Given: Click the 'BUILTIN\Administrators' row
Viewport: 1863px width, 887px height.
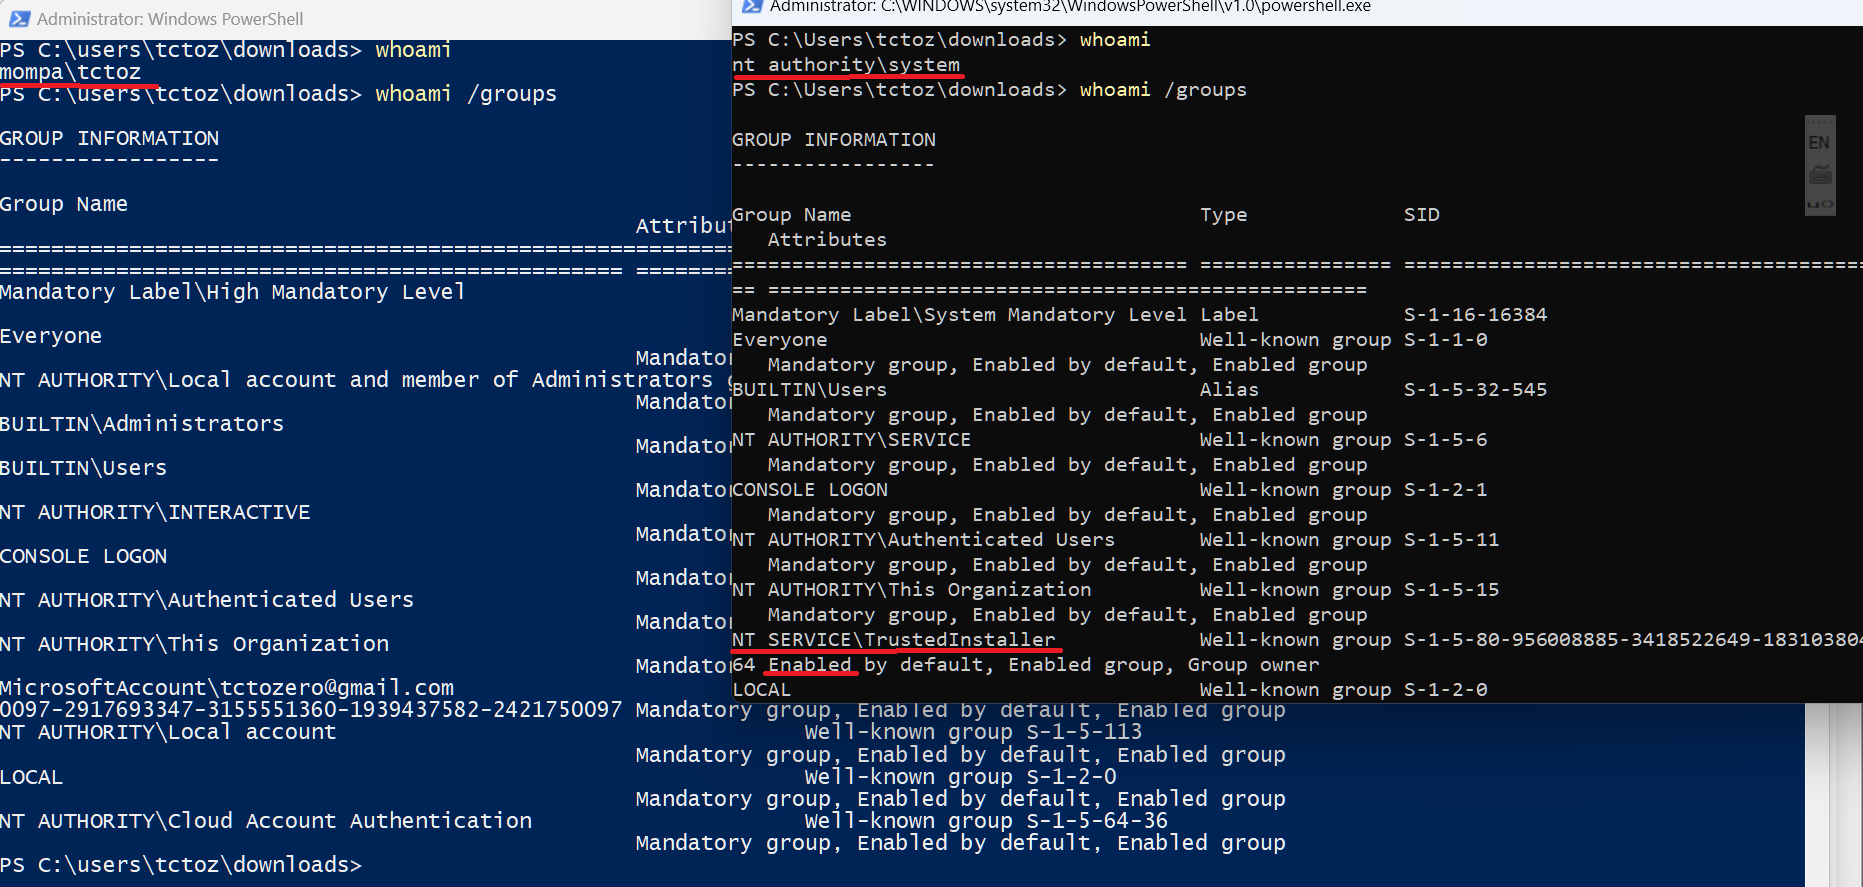Looking at the screenshot, I should pyautogui.click(x=142, y=424).
